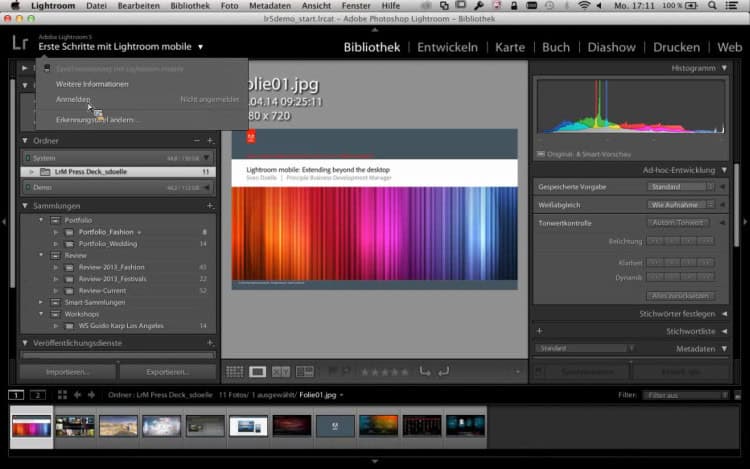
Task: Hide the top module picker arrow
Action: tap(375, 30)
